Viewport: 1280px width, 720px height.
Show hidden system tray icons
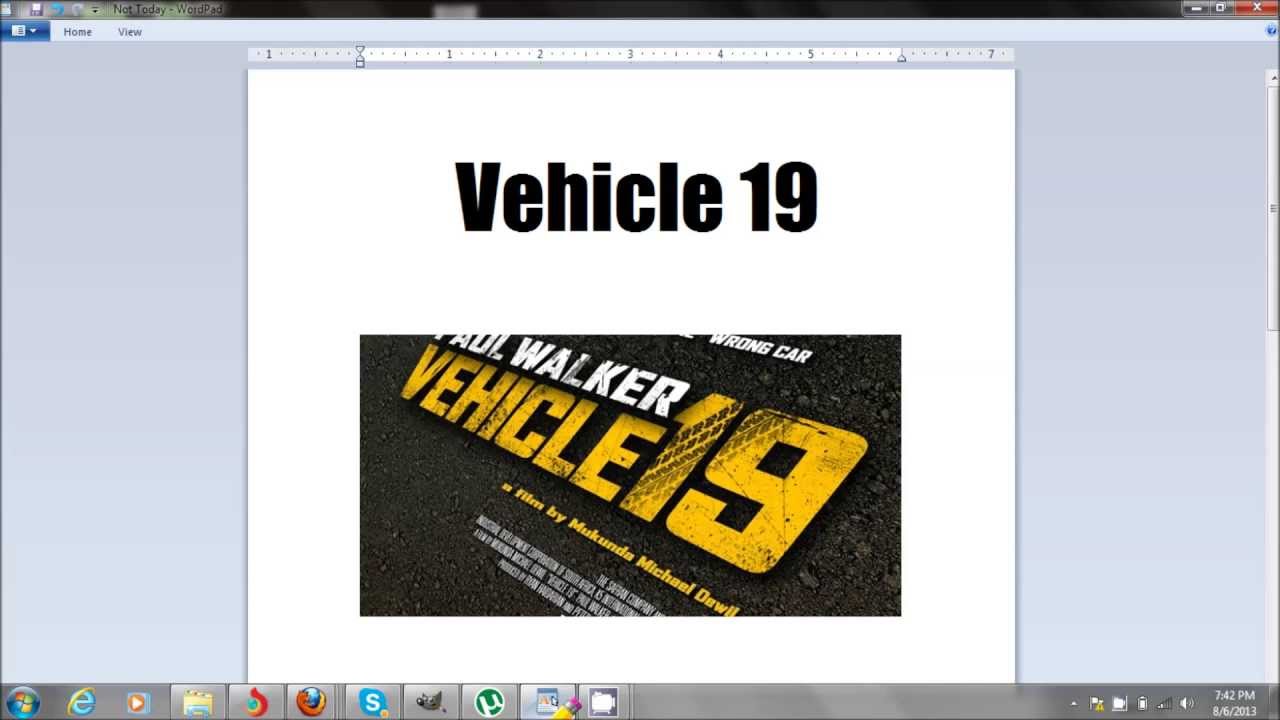tap(1074, 703)
